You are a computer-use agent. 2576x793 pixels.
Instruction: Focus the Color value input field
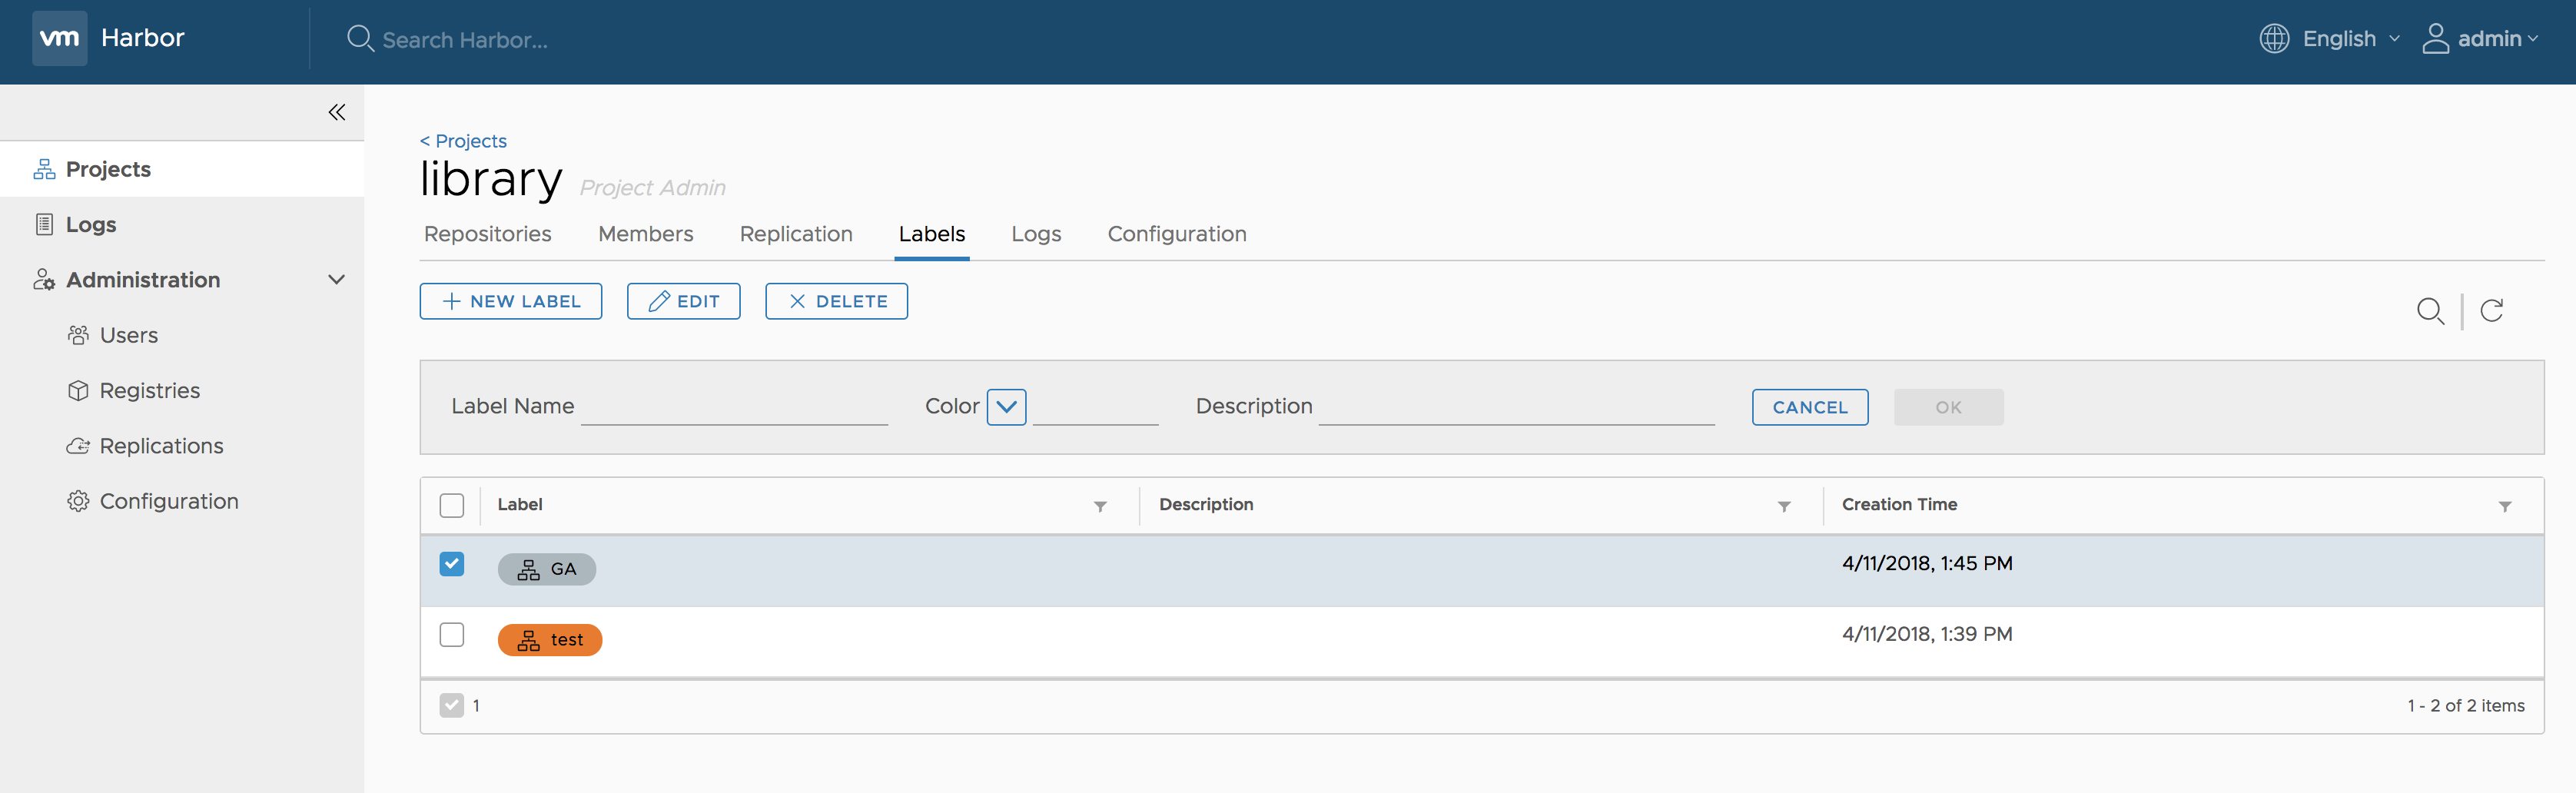[1095, 407]
